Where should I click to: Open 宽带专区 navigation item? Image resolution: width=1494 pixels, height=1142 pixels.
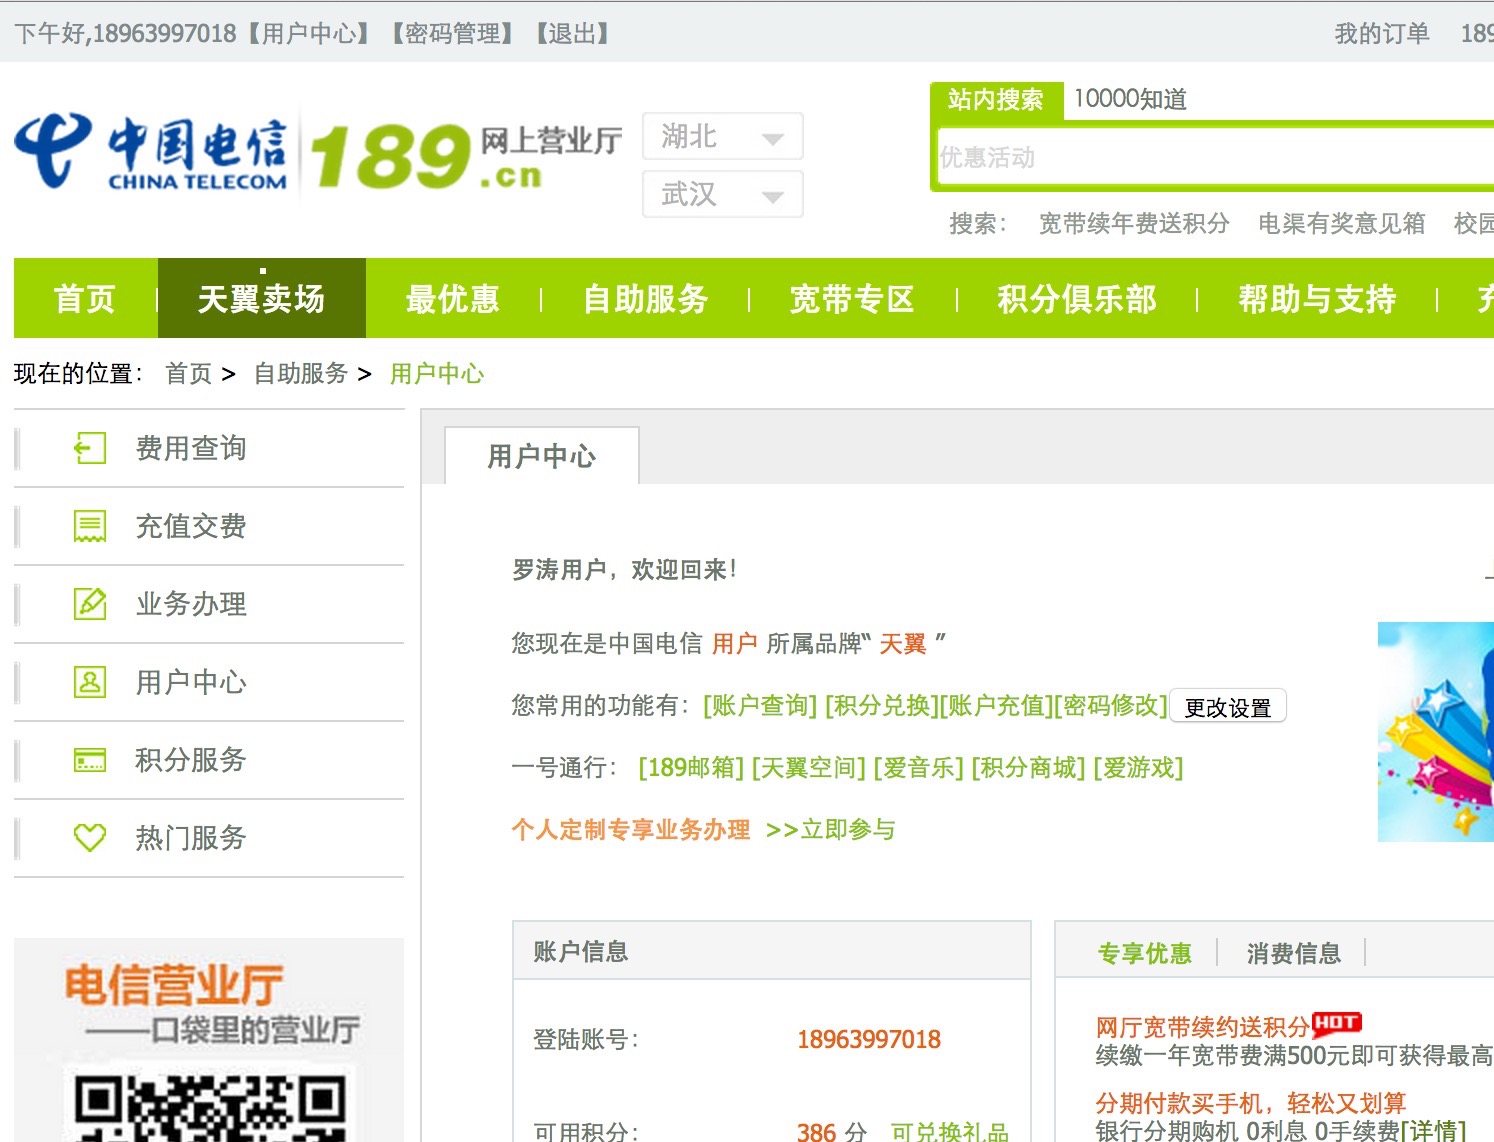852,298
